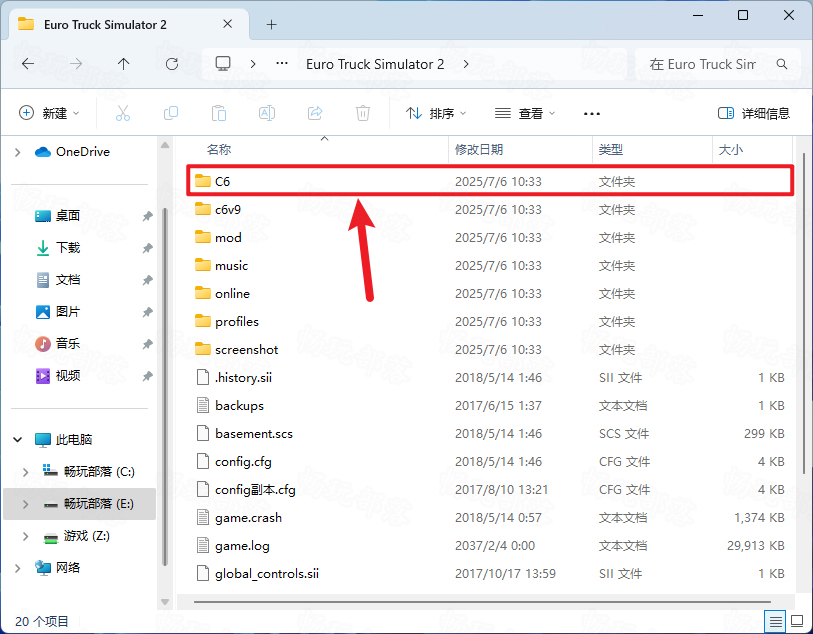Click the search magnifier icon

point(781,64)
